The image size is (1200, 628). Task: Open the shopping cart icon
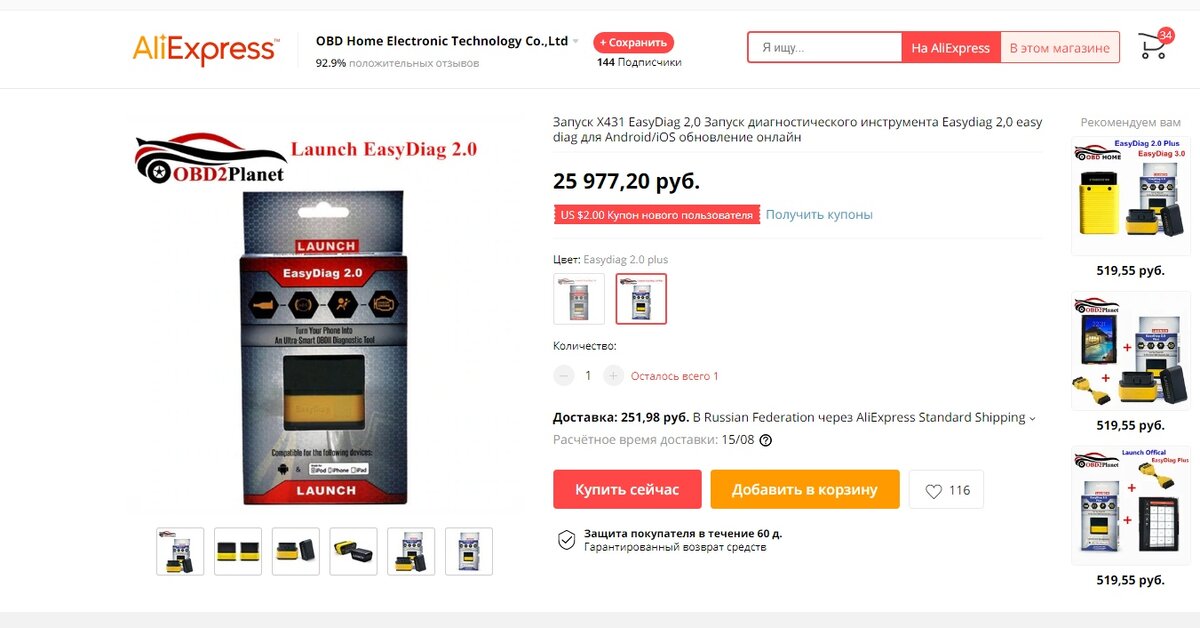coord(1155,45)
